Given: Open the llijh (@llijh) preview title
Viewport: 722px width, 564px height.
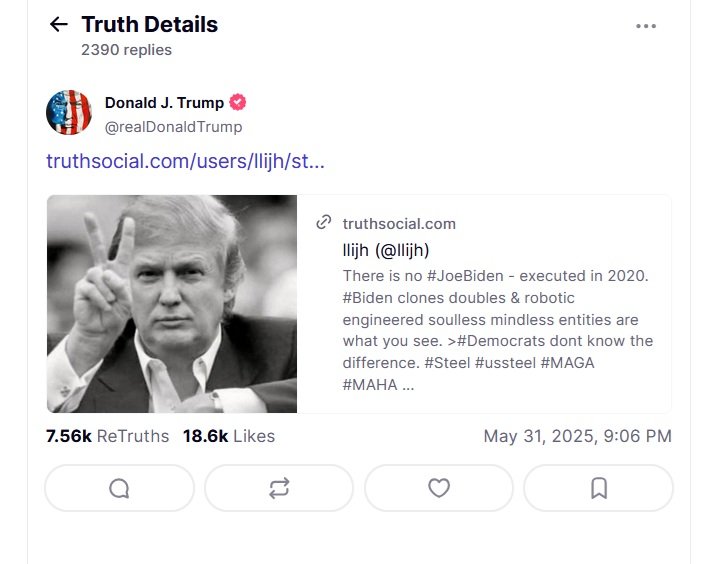Looking at the screenshot, I should click(x=385, y=250).
